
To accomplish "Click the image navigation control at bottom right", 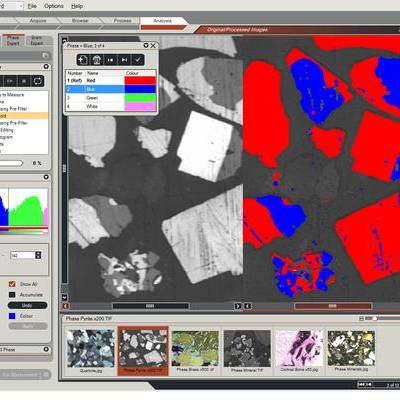I will pos(365,385).
